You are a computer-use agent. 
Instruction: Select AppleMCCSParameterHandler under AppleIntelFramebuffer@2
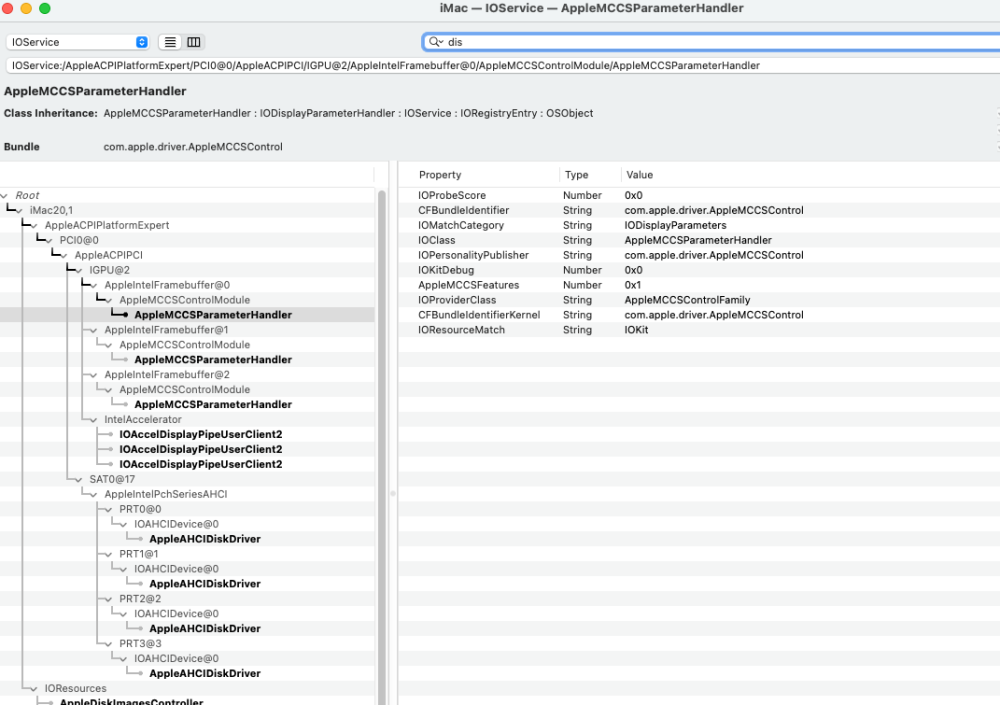coord(213,404)
